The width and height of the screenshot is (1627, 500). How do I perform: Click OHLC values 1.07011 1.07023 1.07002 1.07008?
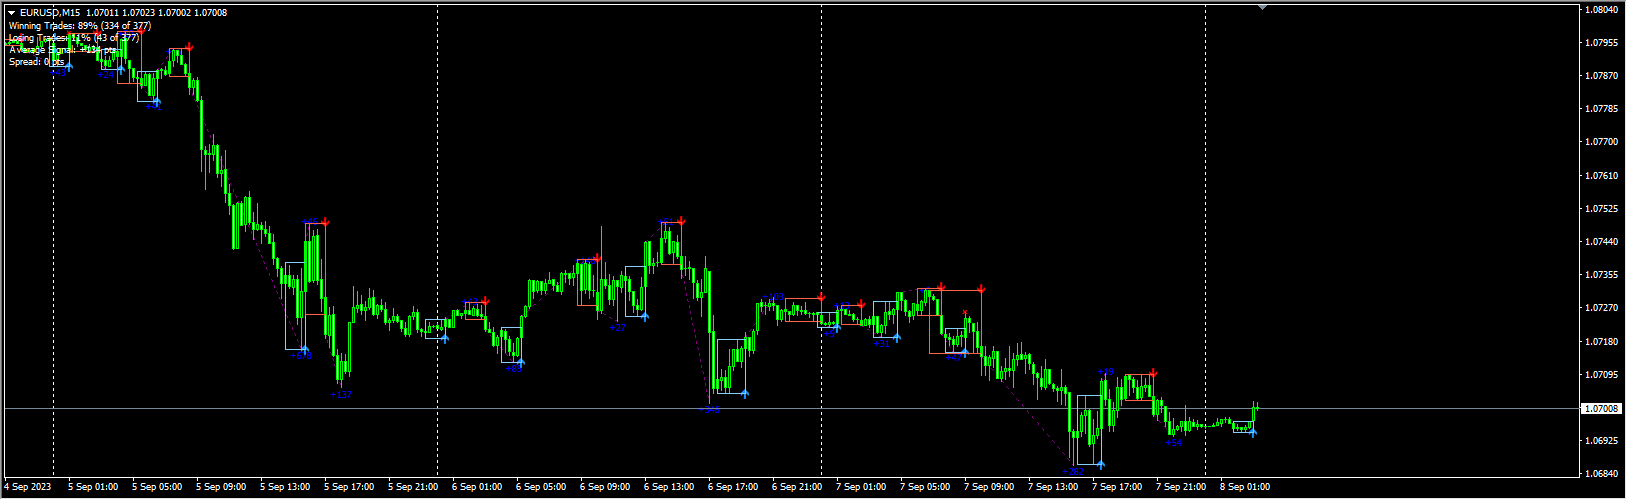(156, 13)
